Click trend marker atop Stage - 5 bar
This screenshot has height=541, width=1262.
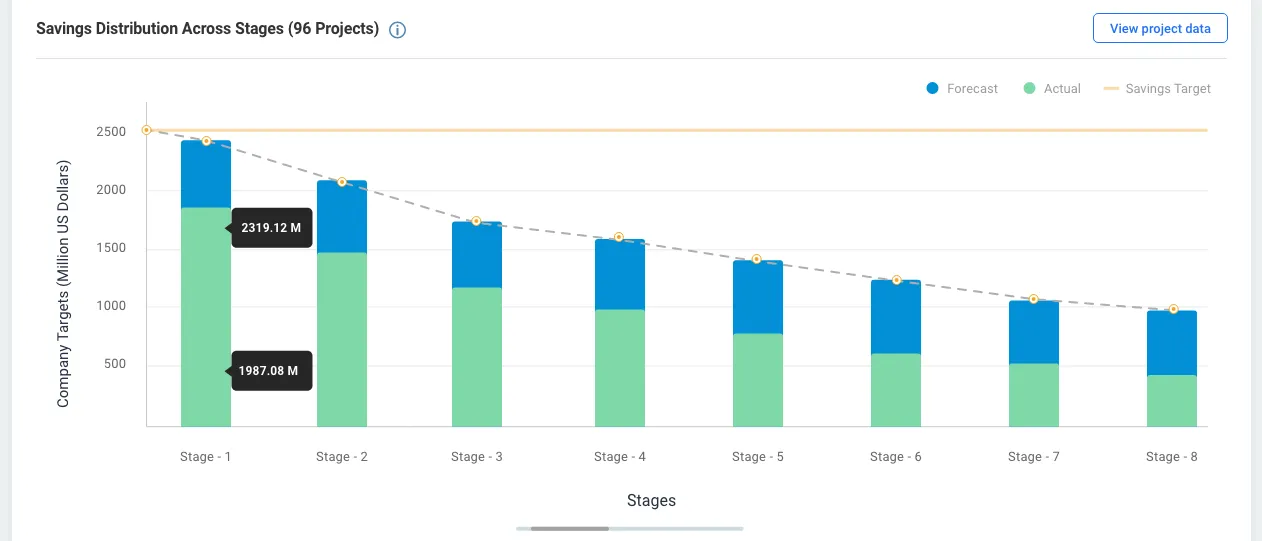tap(757, 259)
